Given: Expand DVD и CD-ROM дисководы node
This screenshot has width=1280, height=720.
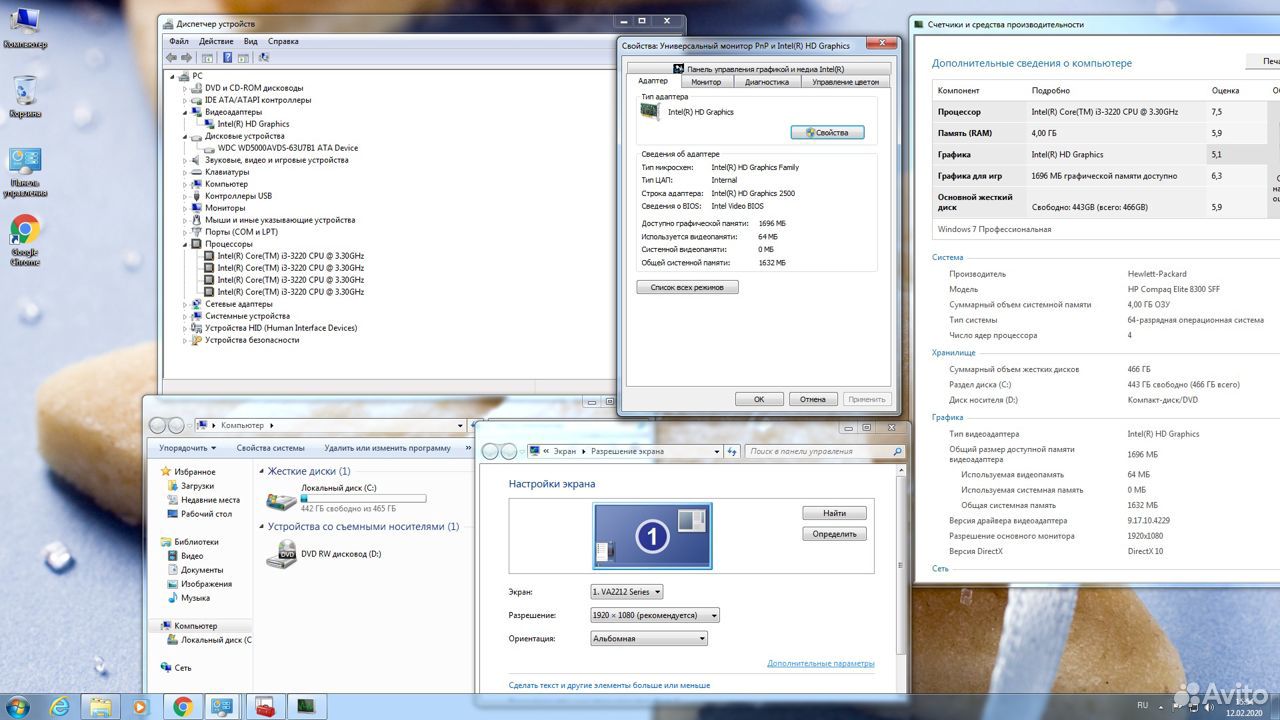Looking at the screenshot, I should pyautogui.click(x=185, y=88).
